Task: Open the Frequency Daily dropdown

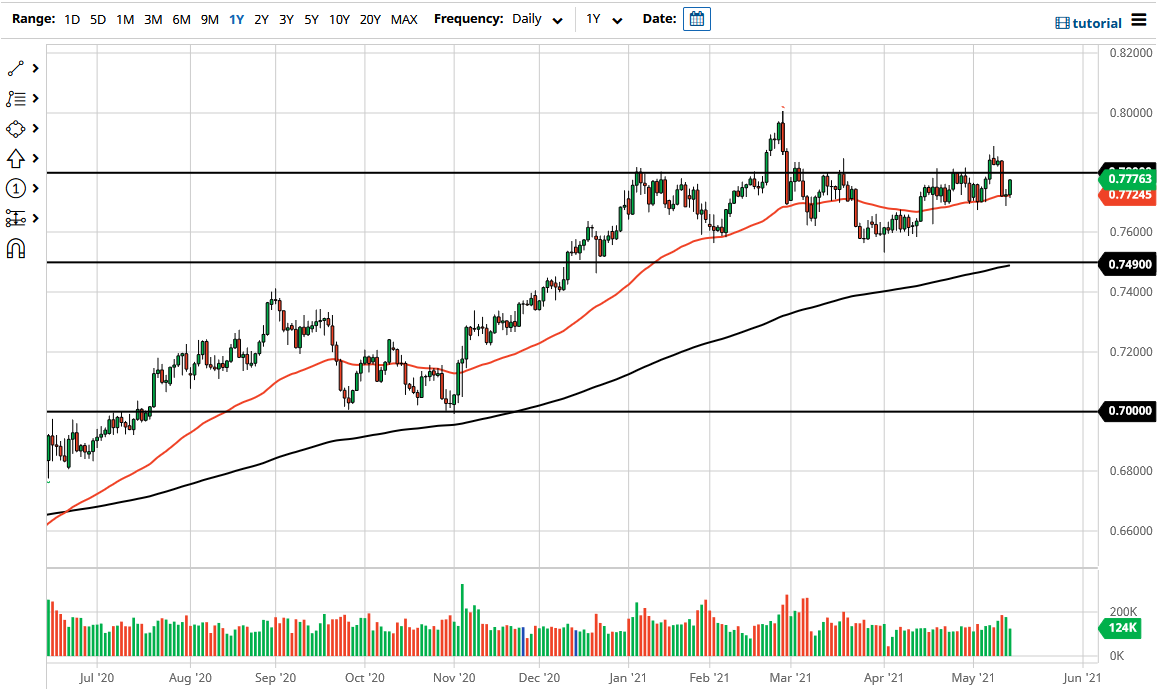Action: pos(537,19)
